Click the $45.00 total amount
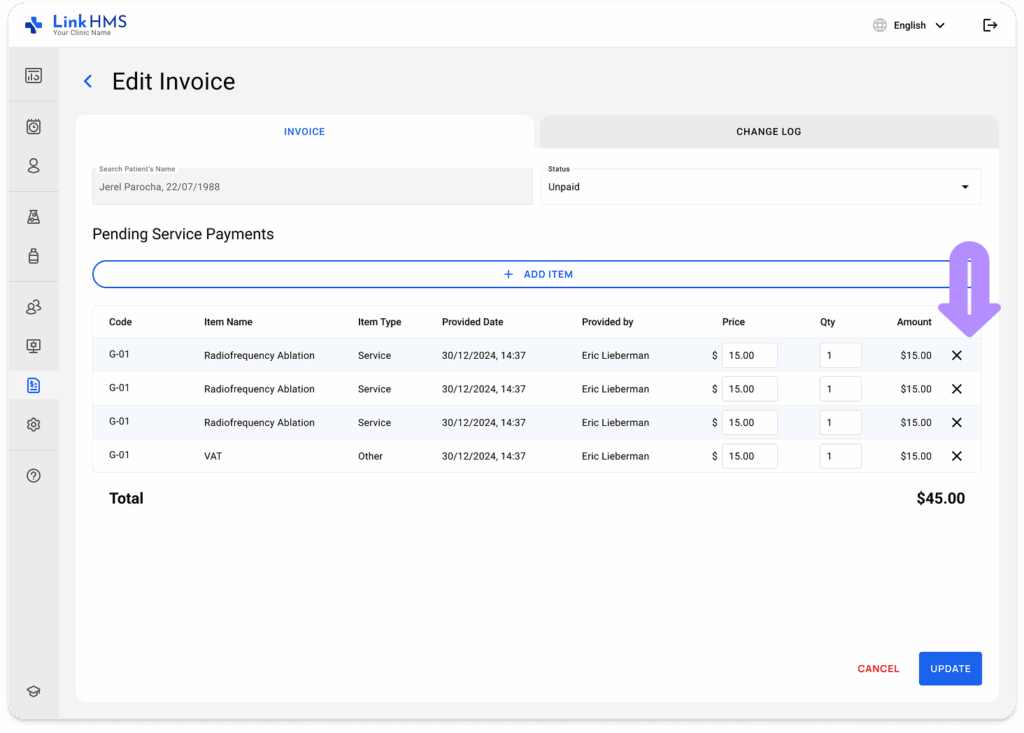1024x733 pixels. (x=940, y=498)
